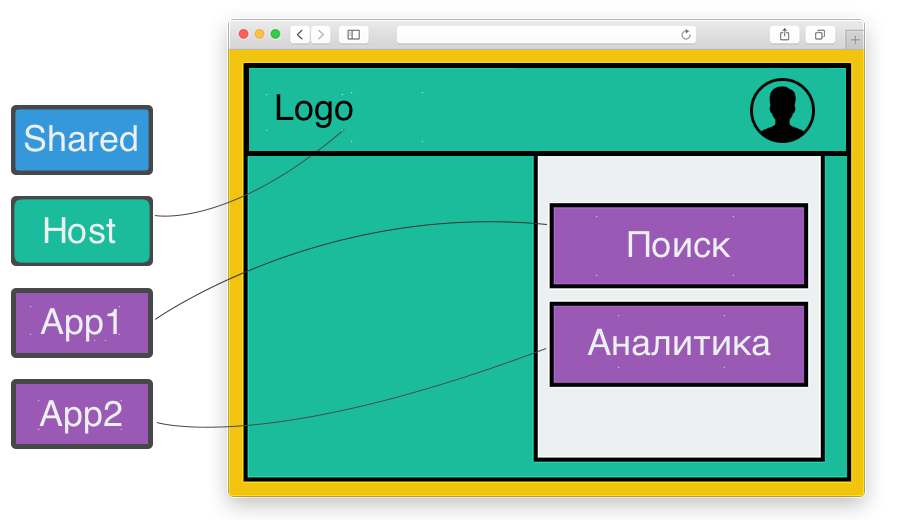
Task: Select the purple App1 box
Action: [x=82, y=323]
